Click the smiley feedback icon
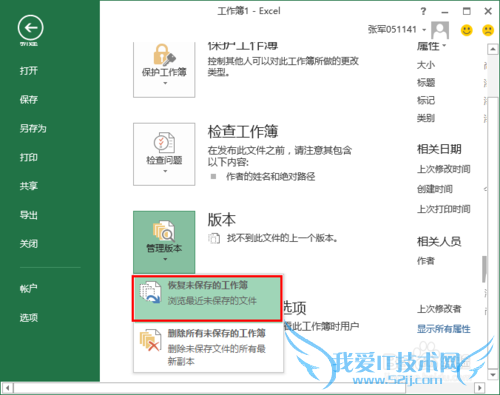The width and height of the screenshot is (500, 395). click(x=467, y=30)
